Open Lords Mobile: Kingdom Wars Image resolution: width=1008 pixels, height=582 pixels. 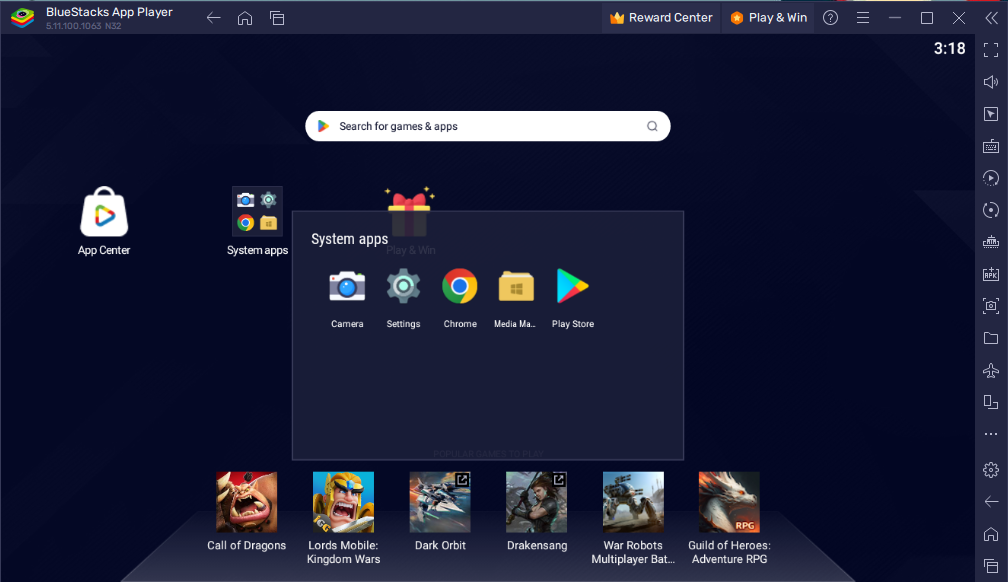tap(343, 502)
